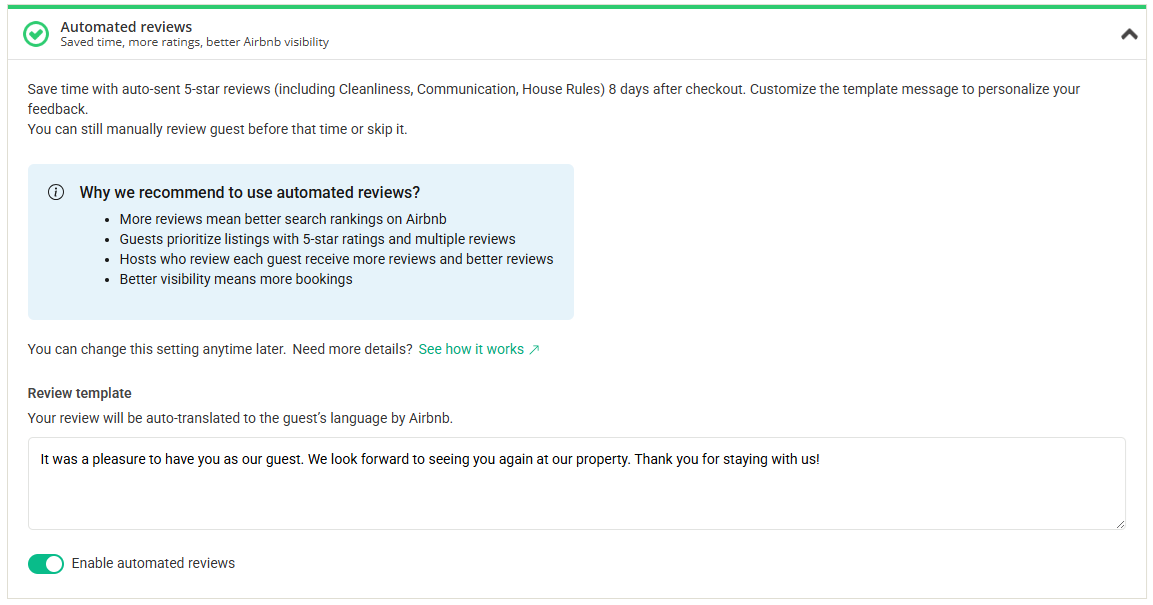Click 'You can change this setting' text
The width and height of the screenshot is (1153, 605).
156,349
